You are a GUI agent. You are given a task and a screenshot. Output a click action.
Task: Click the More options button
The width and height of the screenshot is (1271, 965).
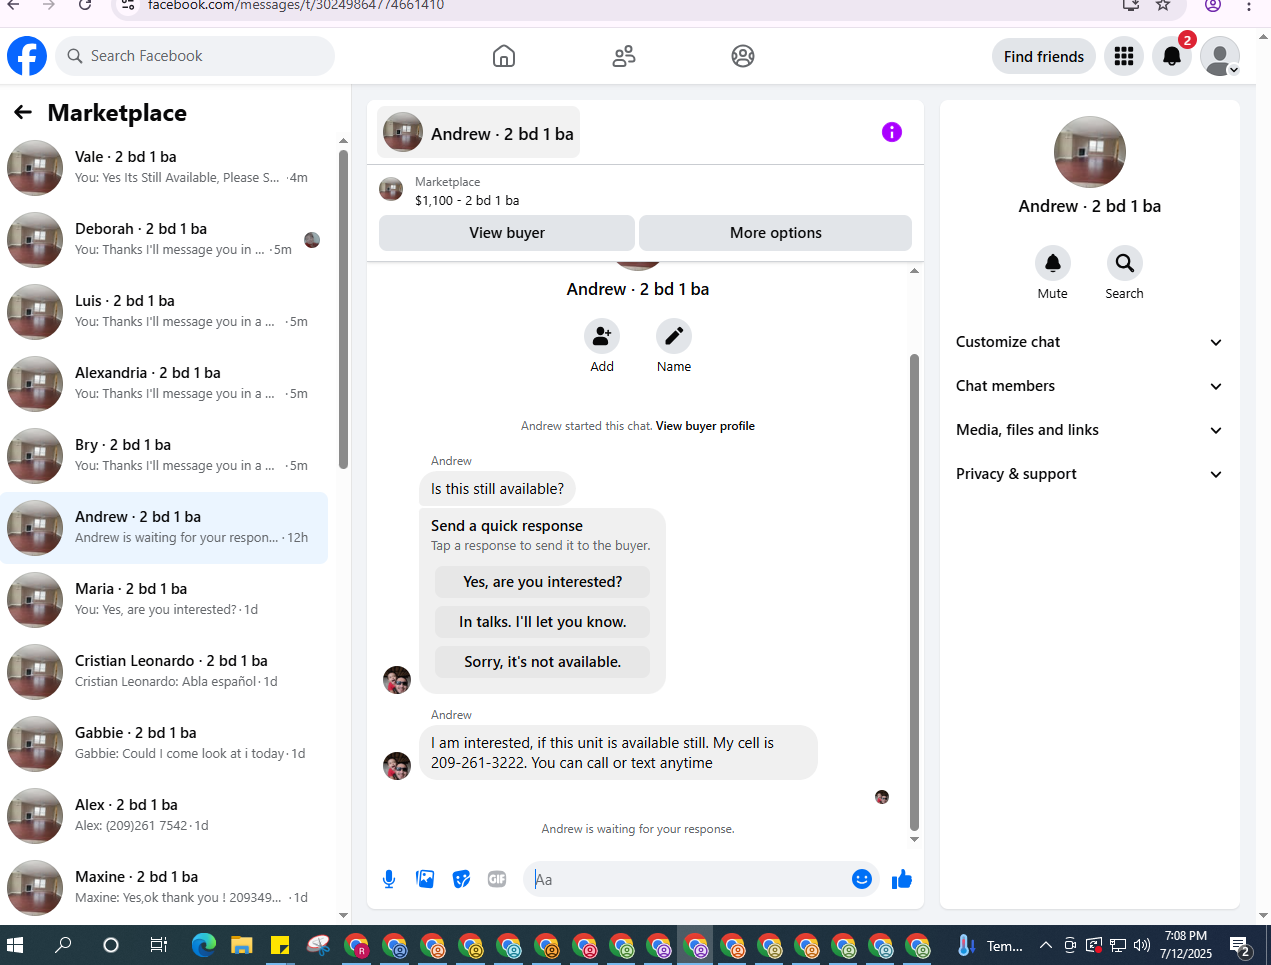776,232
